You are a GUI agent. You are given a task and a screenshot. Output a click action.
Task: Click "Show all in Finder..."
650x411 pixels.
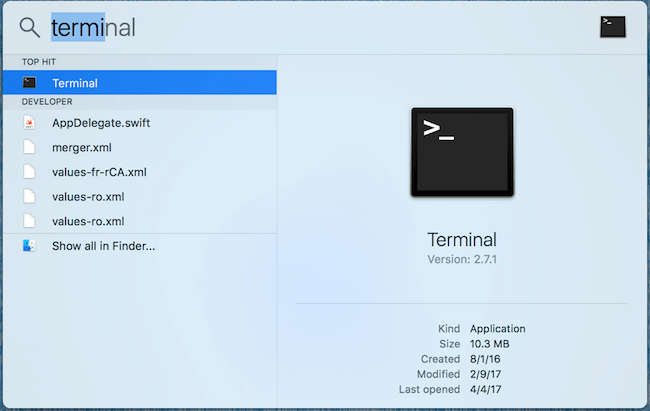[x=103, y=245]
